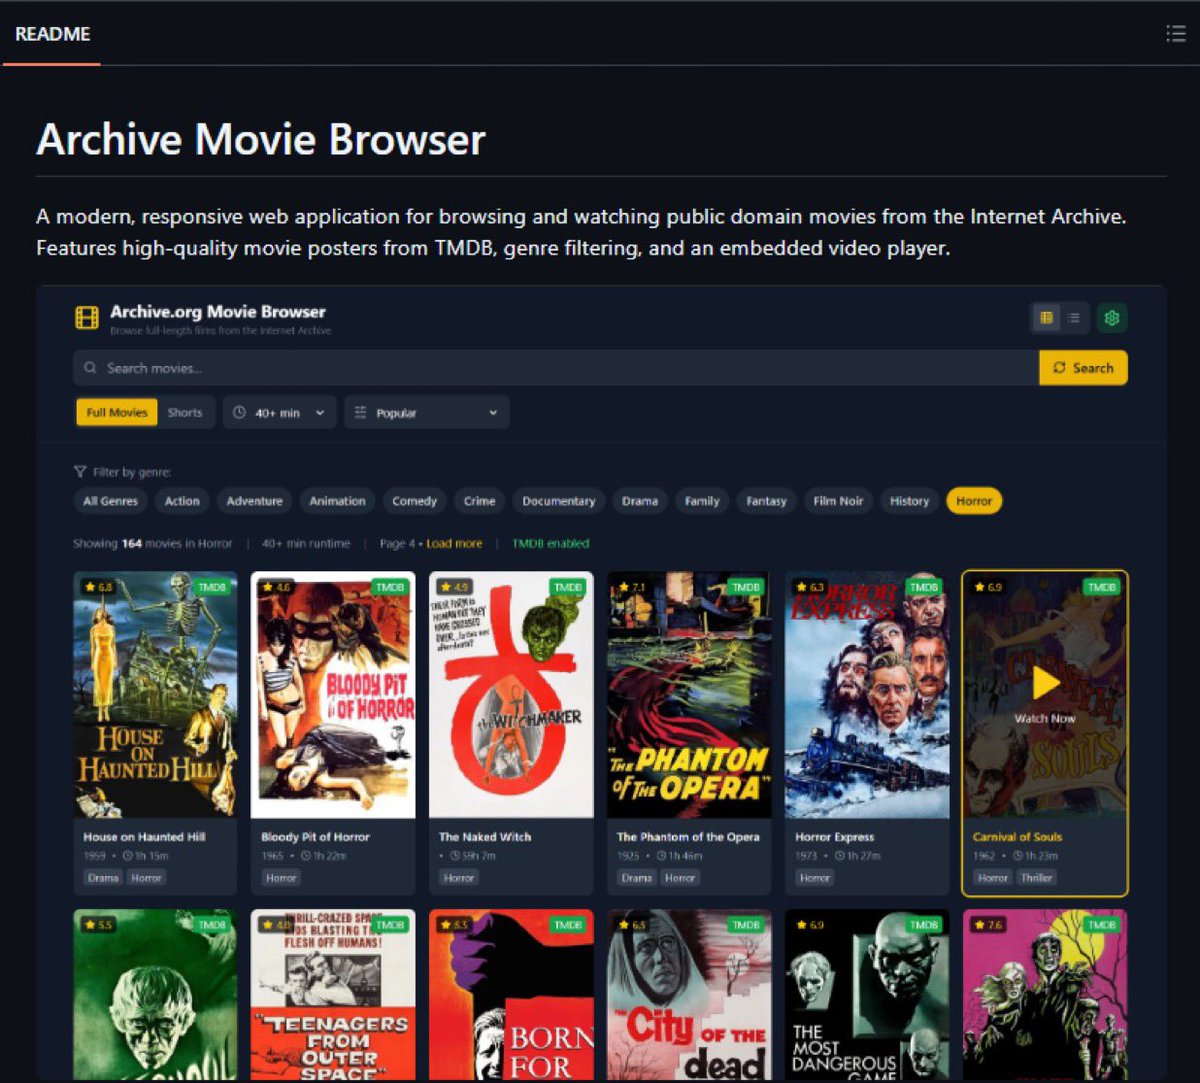Click the Archive.org Movie Browser app title
Screen dimensions: 1200x1083
tap(218, 312)
